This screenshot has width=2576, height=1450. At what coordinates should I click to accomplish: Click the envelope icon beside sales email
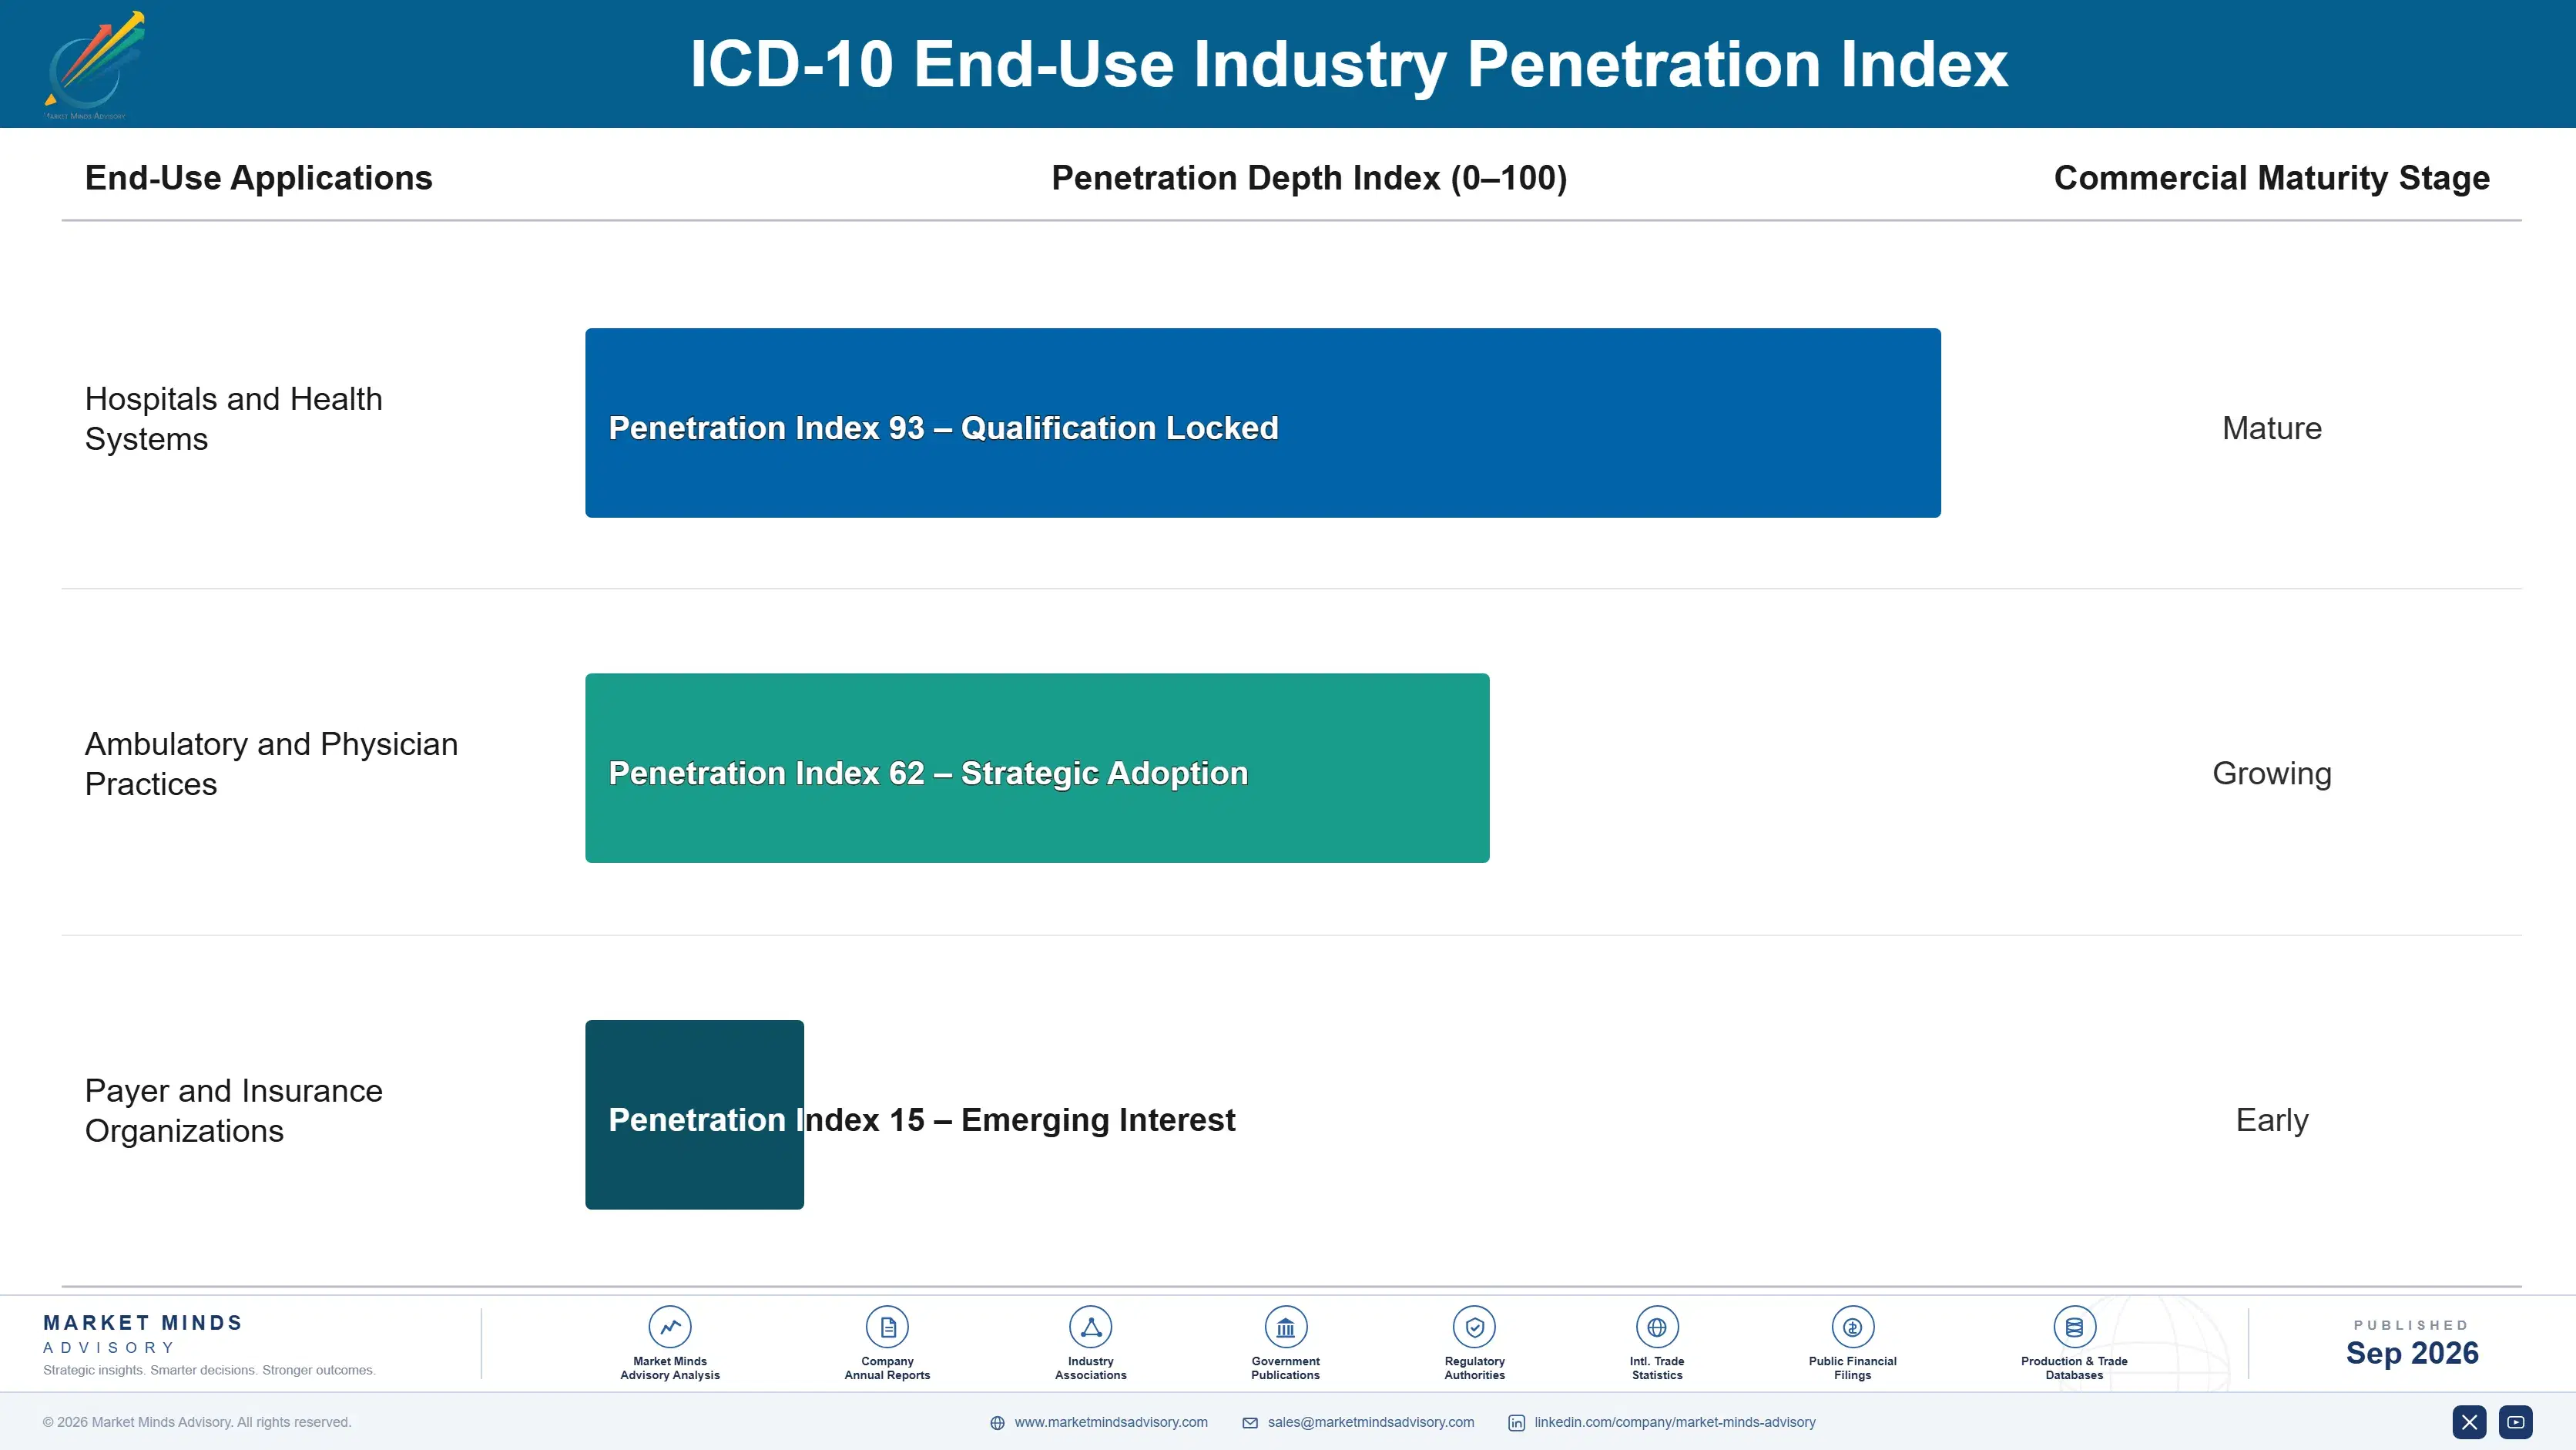coord(1250,1423)
